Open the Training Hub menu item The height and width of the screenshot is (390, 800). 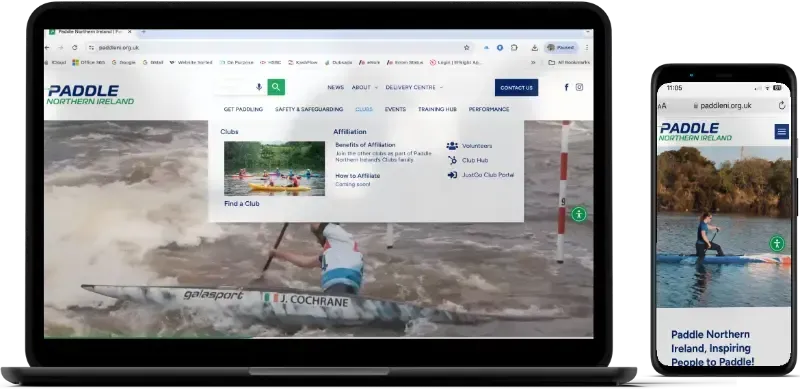437,109
